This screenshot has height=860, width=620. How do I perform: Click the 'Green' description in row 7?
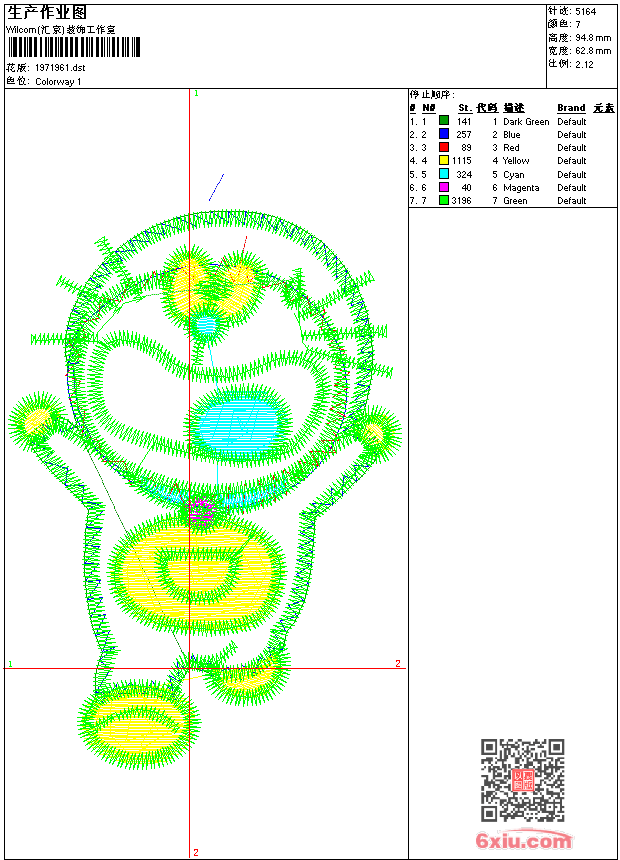tap(515, 201)
